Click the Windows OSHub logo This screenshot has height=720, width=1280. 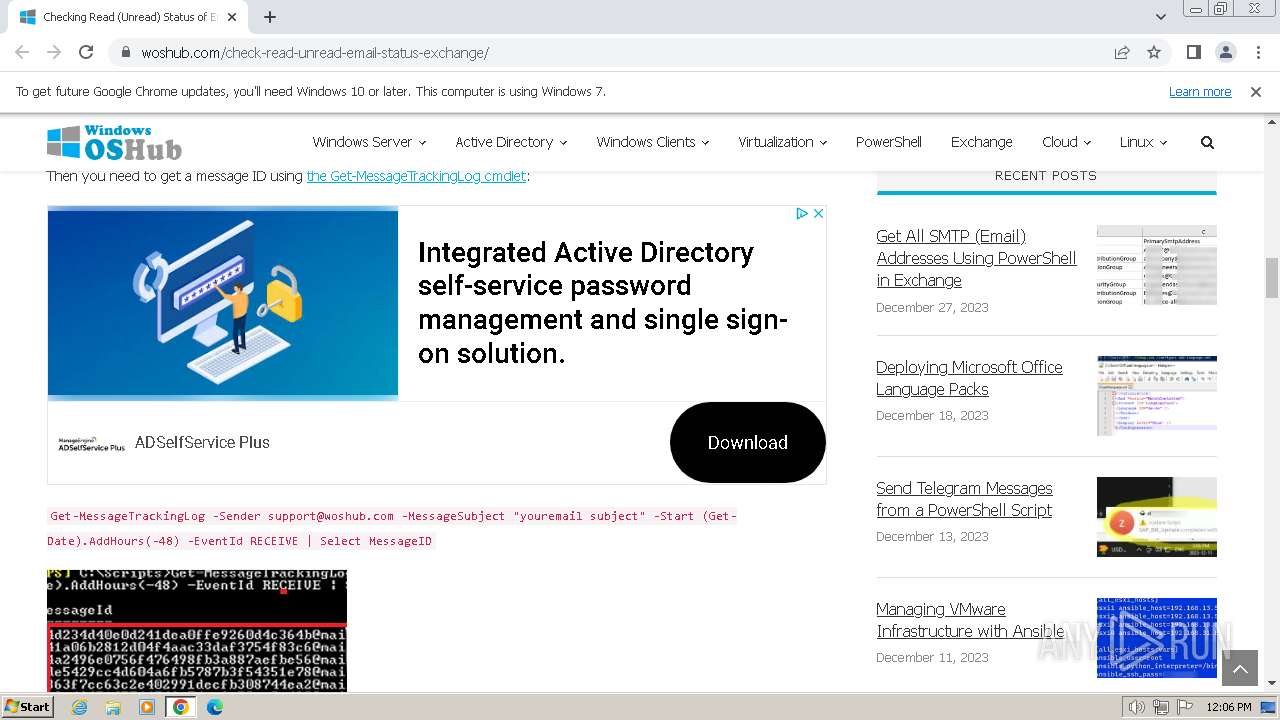coord(114,143)
